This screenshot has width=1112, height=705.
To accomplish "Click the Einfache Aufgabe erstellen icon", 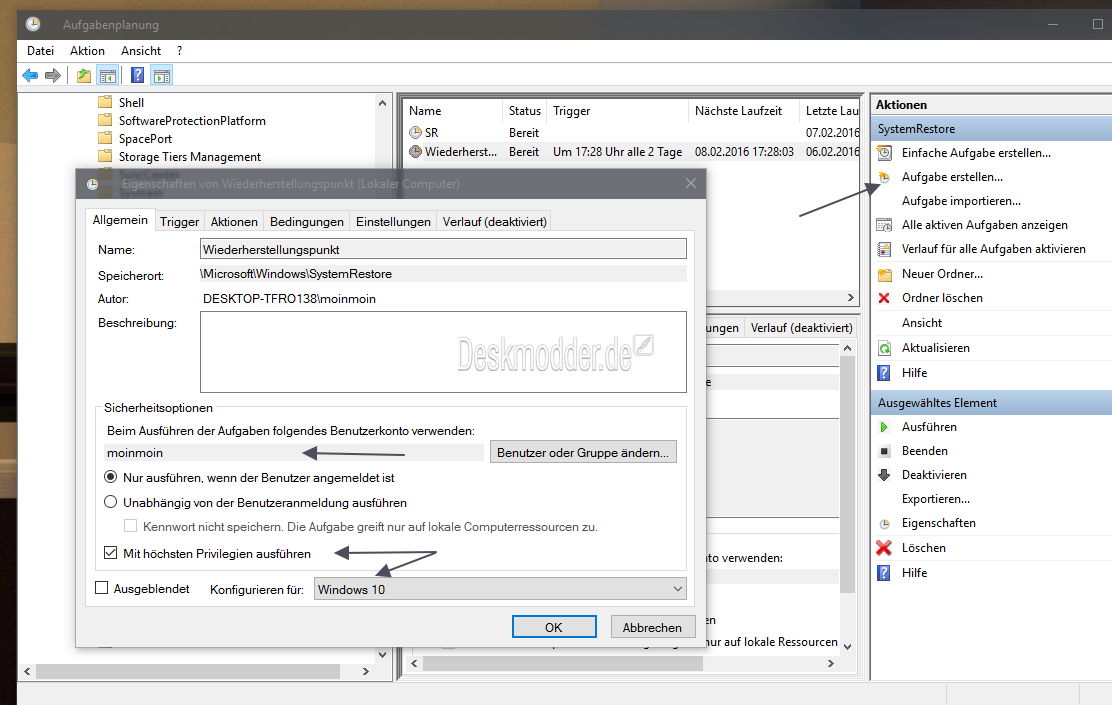I will coord(884,152).
